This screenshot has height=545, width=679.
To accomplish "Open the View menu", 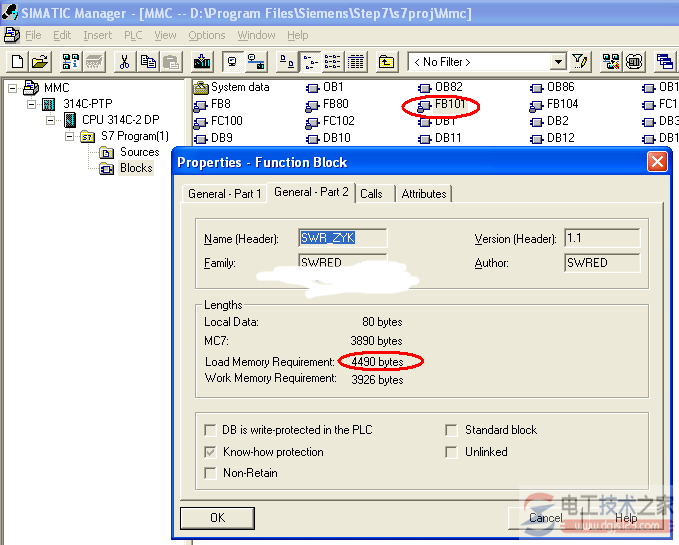I will click(x=165, y=35).
